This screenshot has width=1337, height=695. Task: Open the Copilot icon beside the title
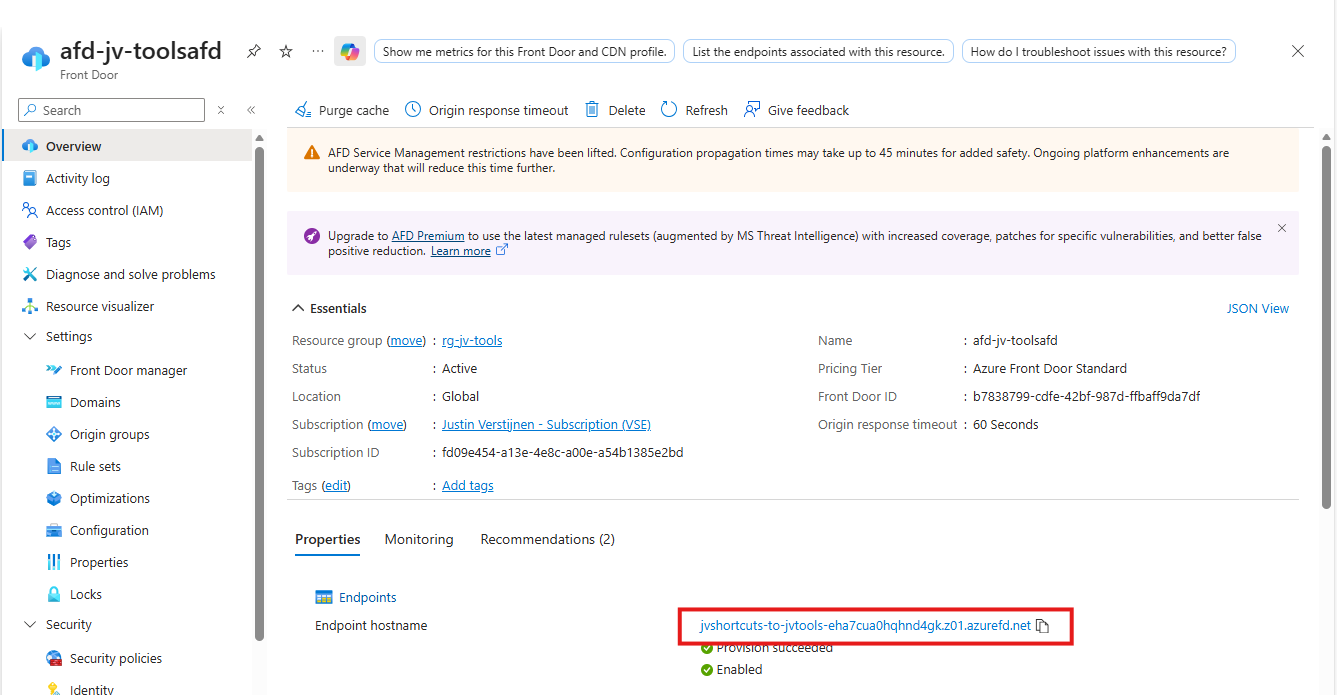pos(349,51)
